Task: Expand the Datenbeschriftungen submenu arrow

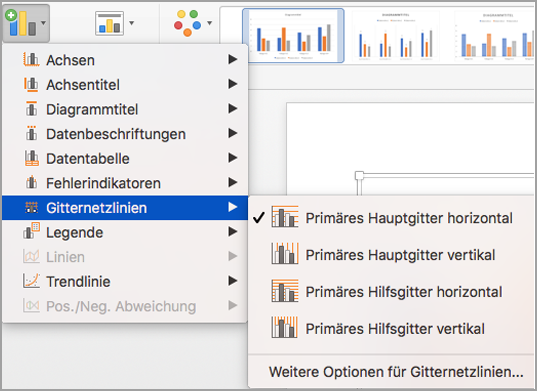Action: coord(233,133)
